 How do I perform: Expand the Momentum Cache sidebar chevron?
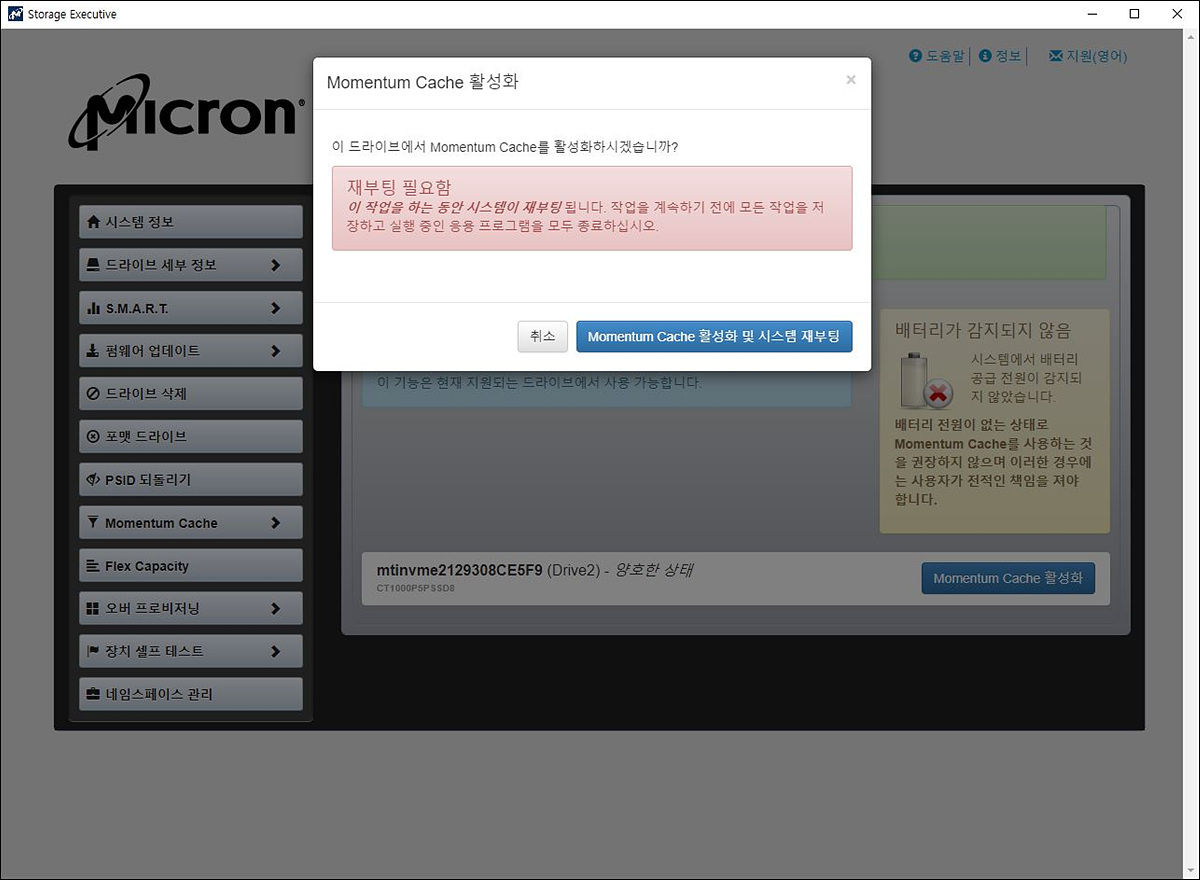276,523
